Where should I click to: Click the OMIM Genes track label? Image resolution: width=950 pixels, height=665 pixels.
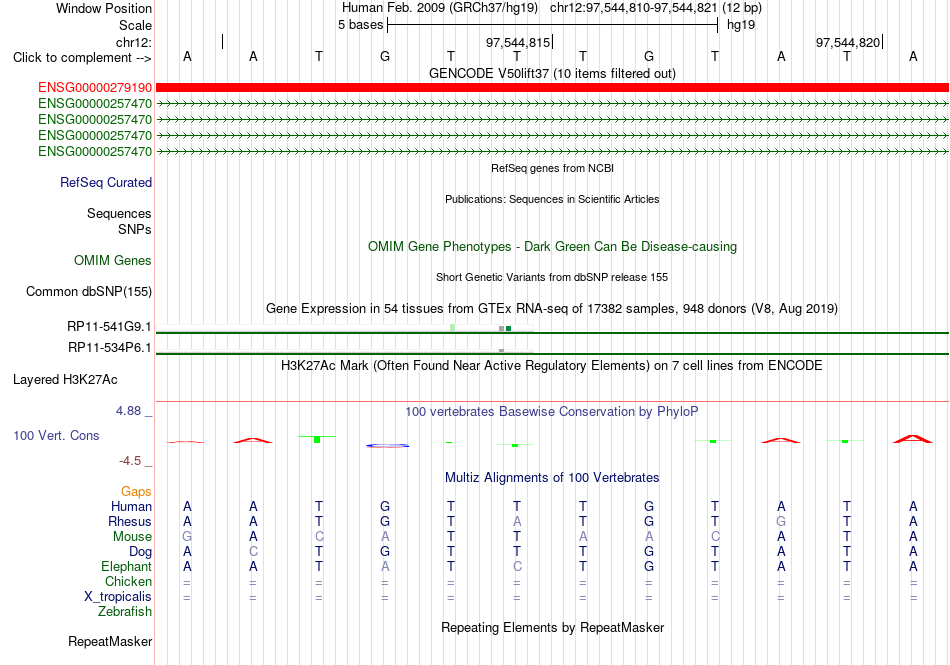coord(113,260)
